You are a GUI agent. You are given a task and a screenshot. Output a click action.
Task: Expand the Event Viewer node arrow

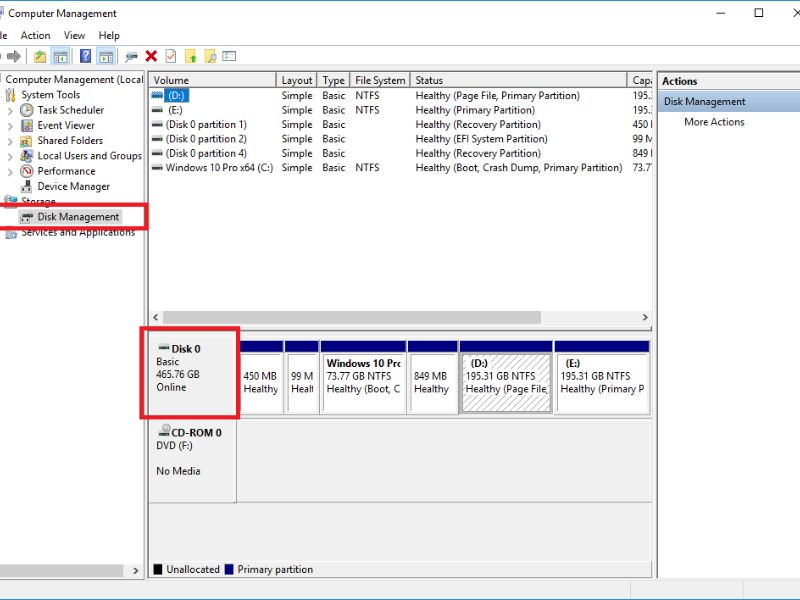pyautogui.click(x=10, y=126)
